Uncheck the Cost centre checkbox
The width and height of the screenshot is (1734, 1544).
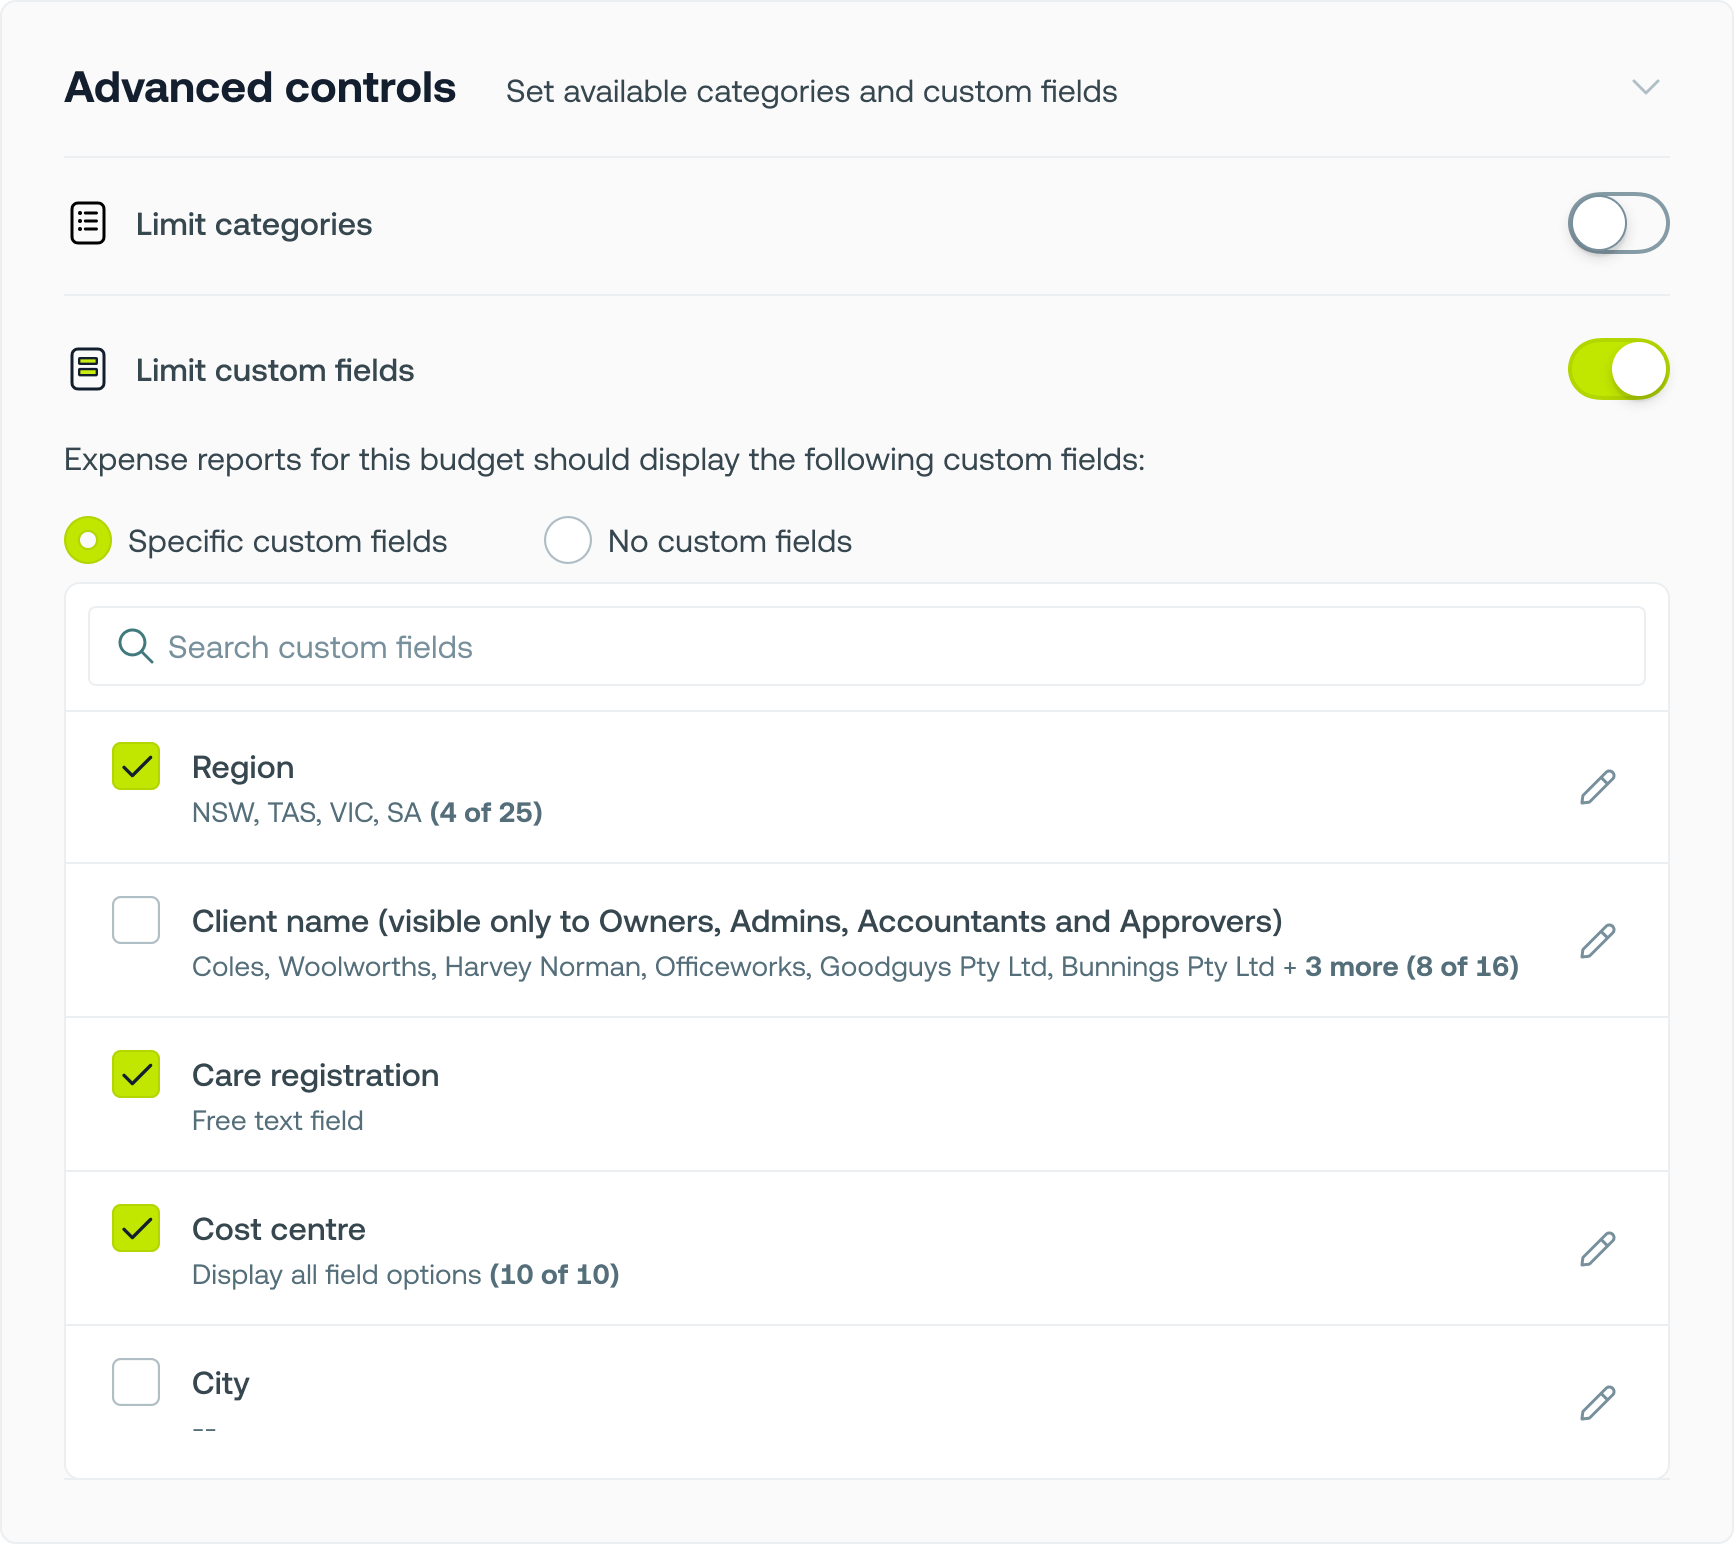coord(136,1228)
